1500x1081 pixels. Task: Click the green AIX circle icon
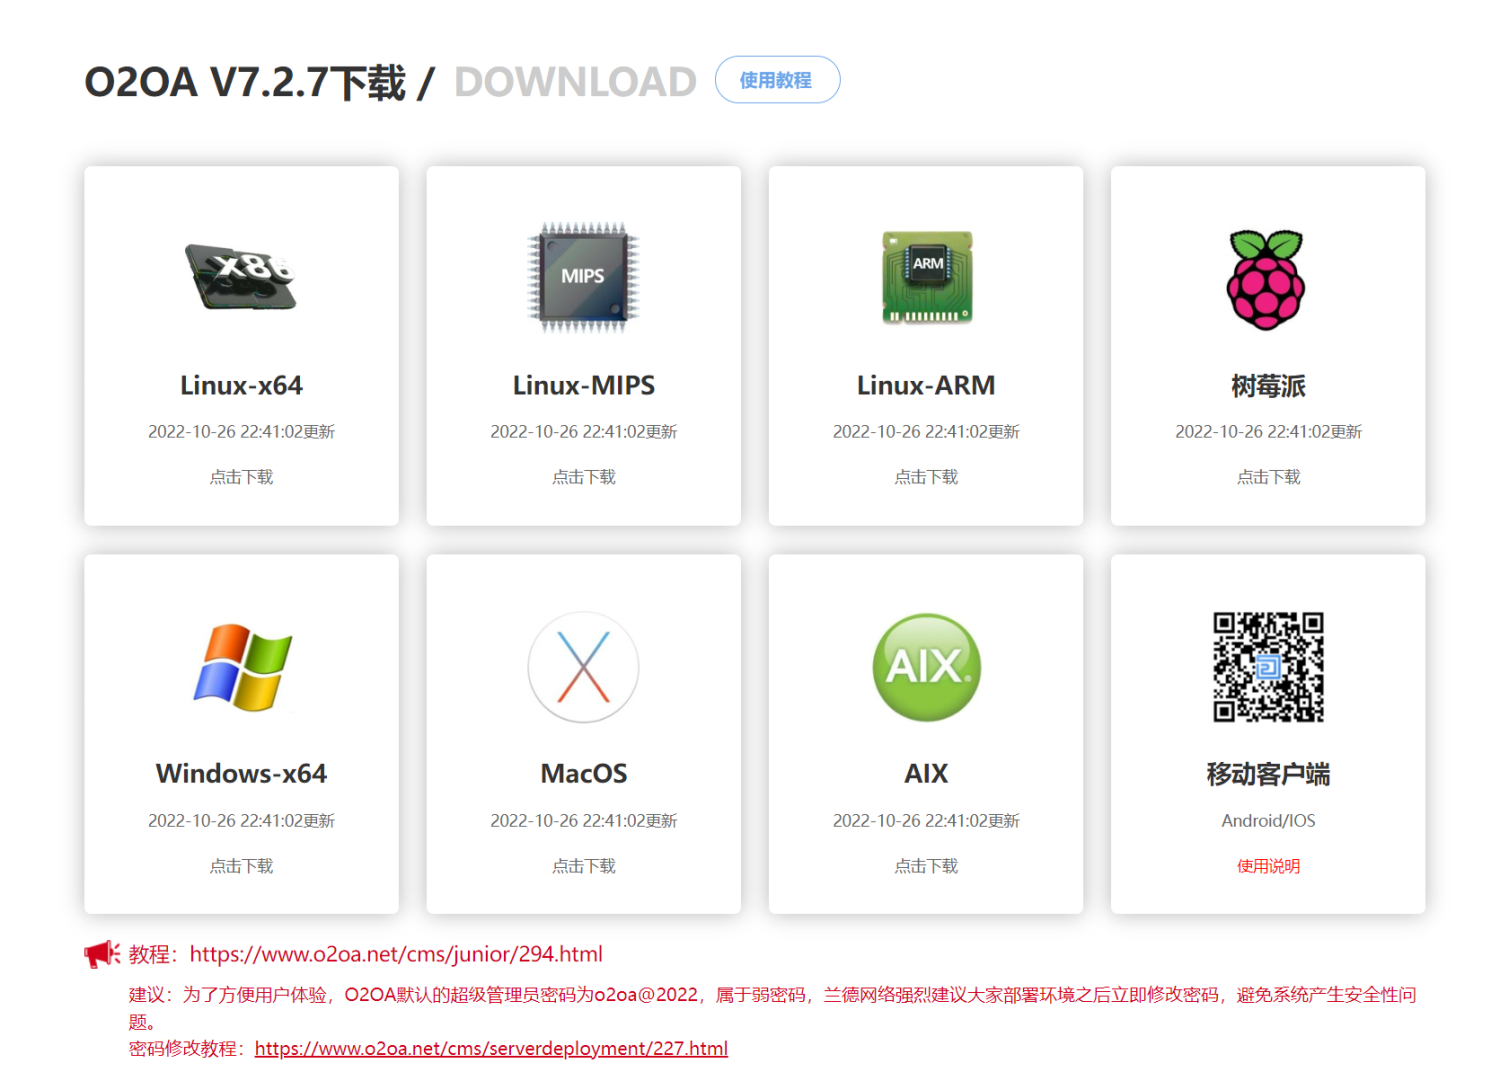(x=926, y=667)
